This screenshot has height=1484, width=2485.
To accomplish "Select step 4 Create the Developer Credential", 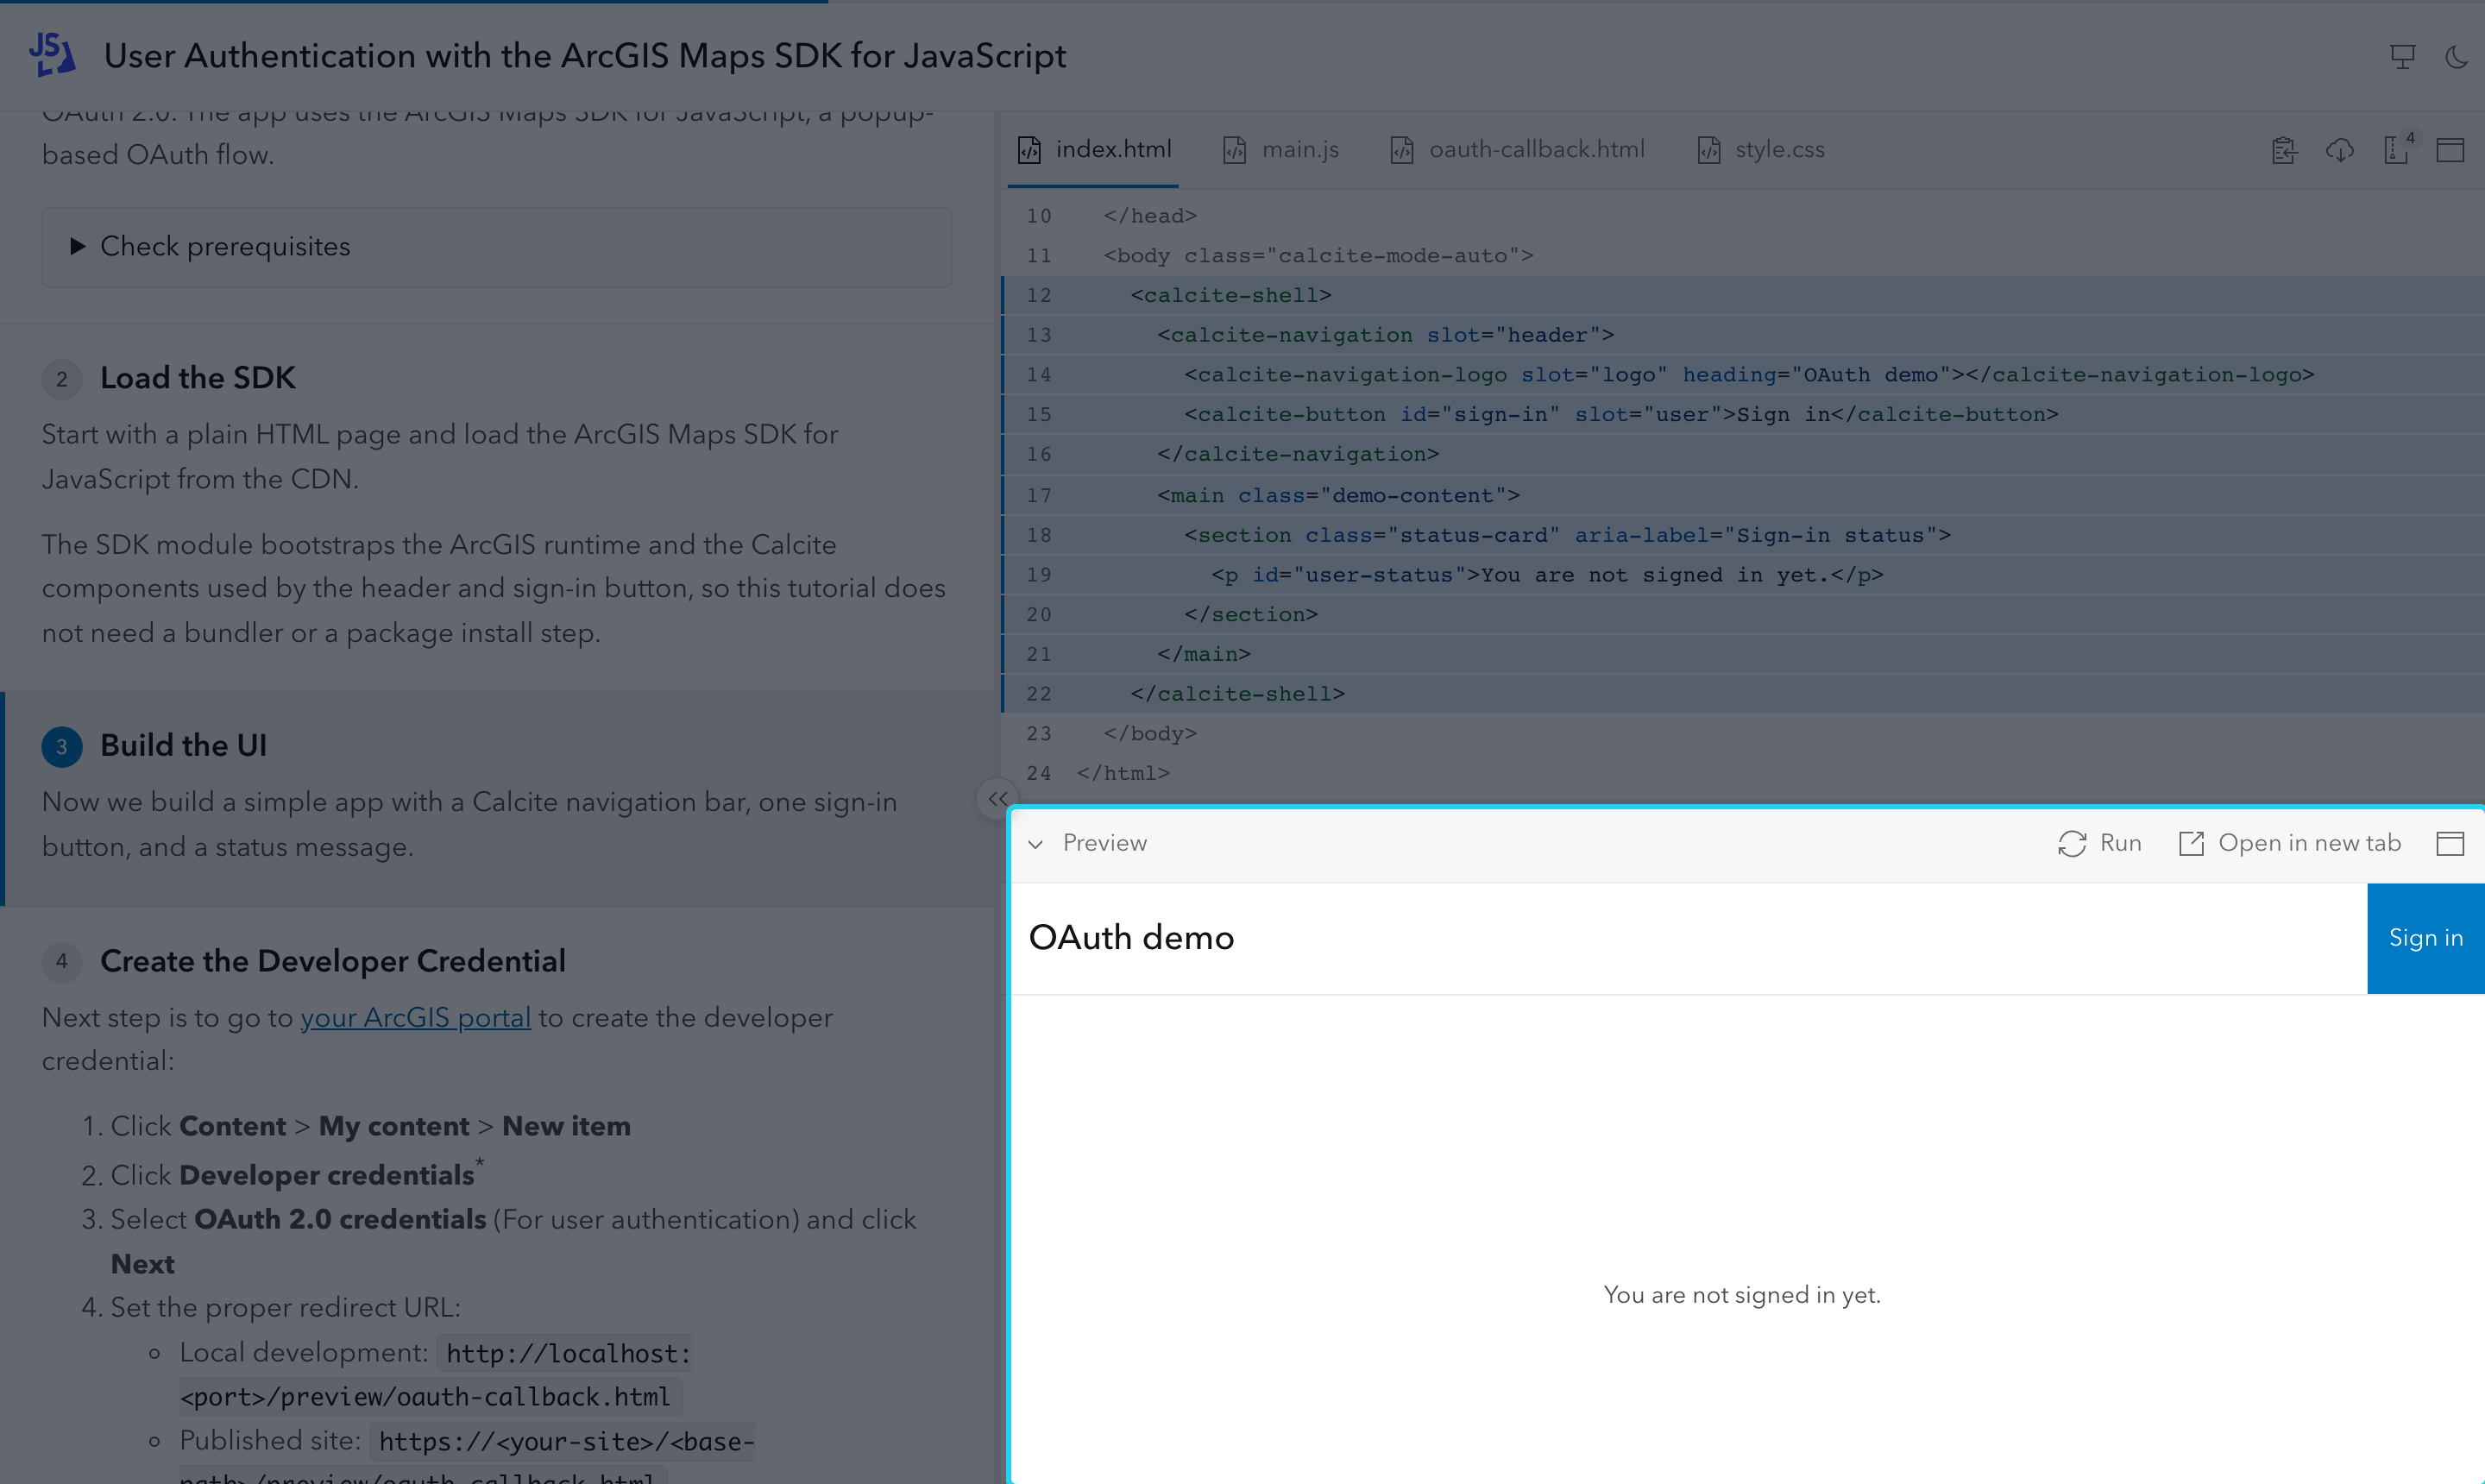I will [x=332, y=961].
